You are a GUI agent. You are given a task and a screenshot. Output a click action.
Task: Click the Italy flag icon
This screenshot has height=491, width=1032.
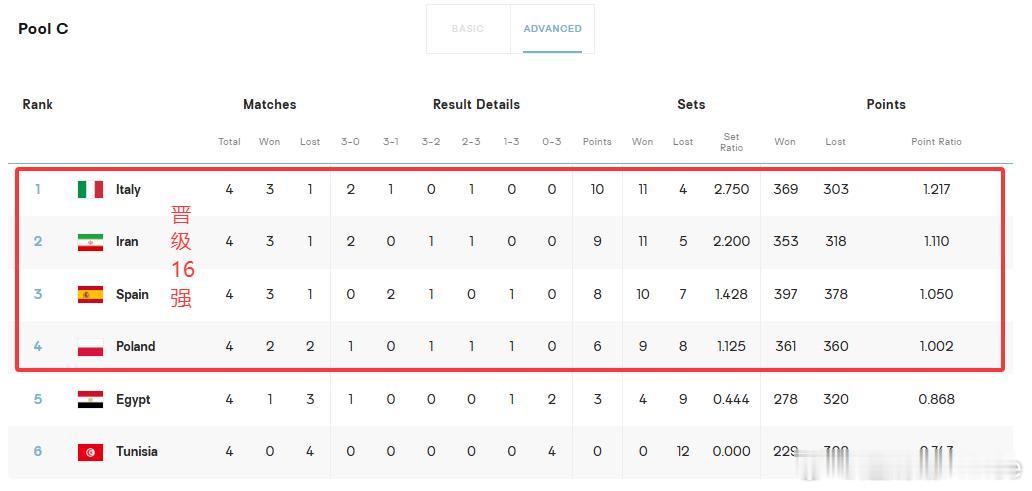point(90,190)
